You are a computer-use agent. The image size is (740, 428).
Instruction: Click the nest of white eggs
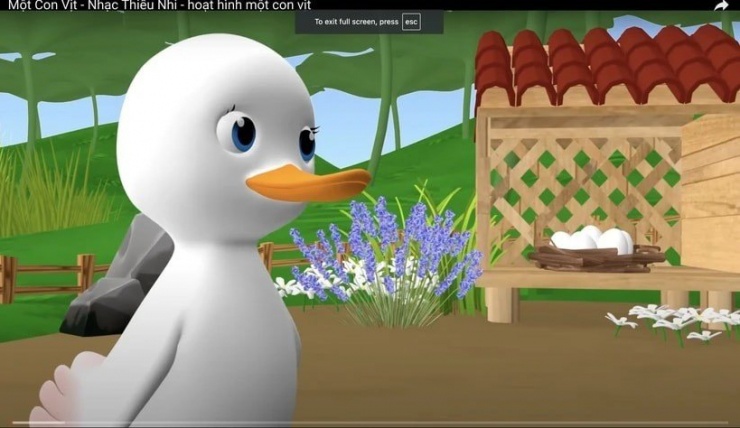(595, 247)
